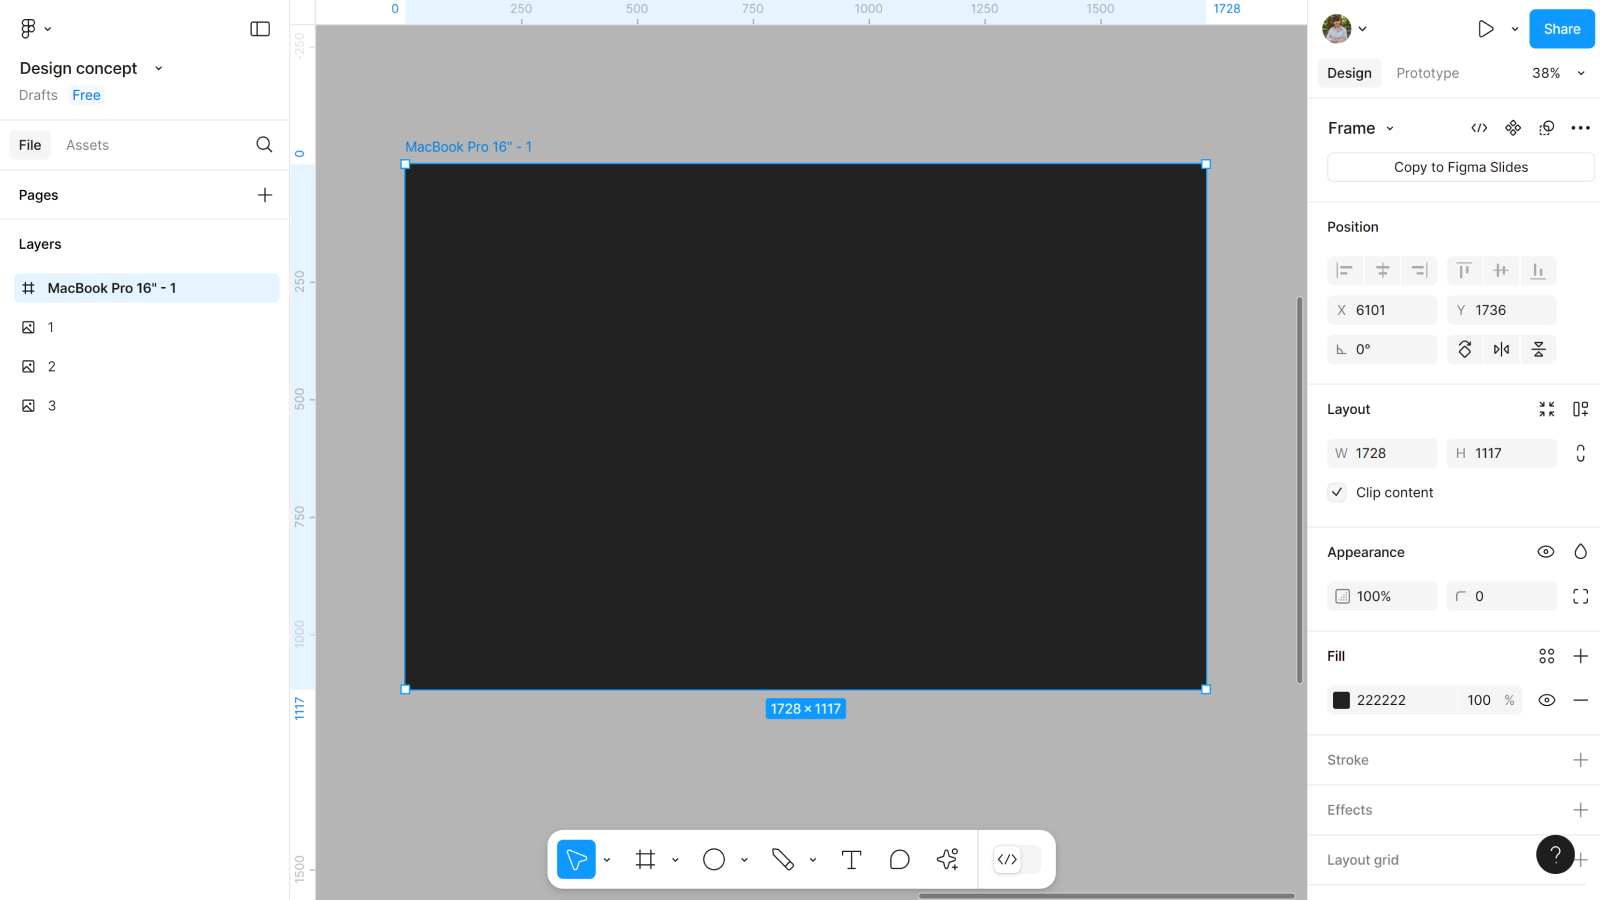The height and width of the screenshot is (900, 1600).
Task: Toggle the sidebar collapse icon
Action: [260, 29]
